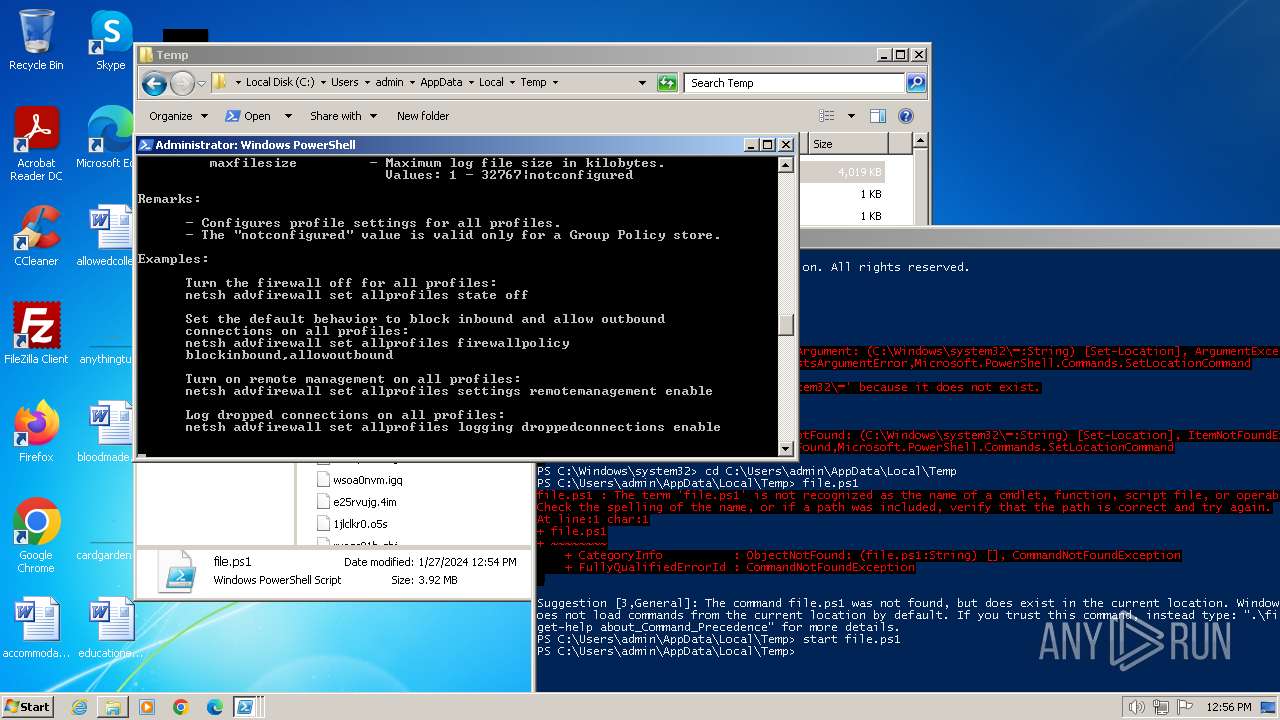The height and width of the screenshot is (720, 1280).
Task: Click the refresh button next to address bar
Action: 667,83
